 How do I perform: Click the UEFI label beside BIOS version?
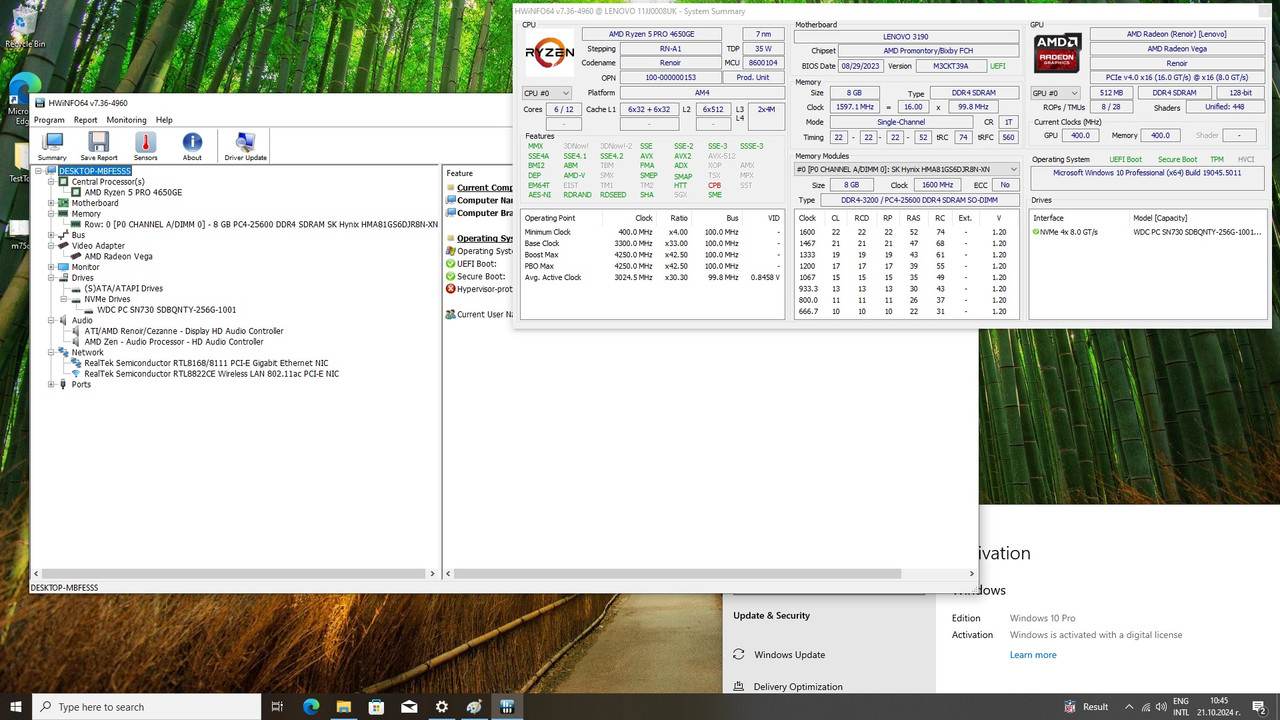click(x=997, y=66)
